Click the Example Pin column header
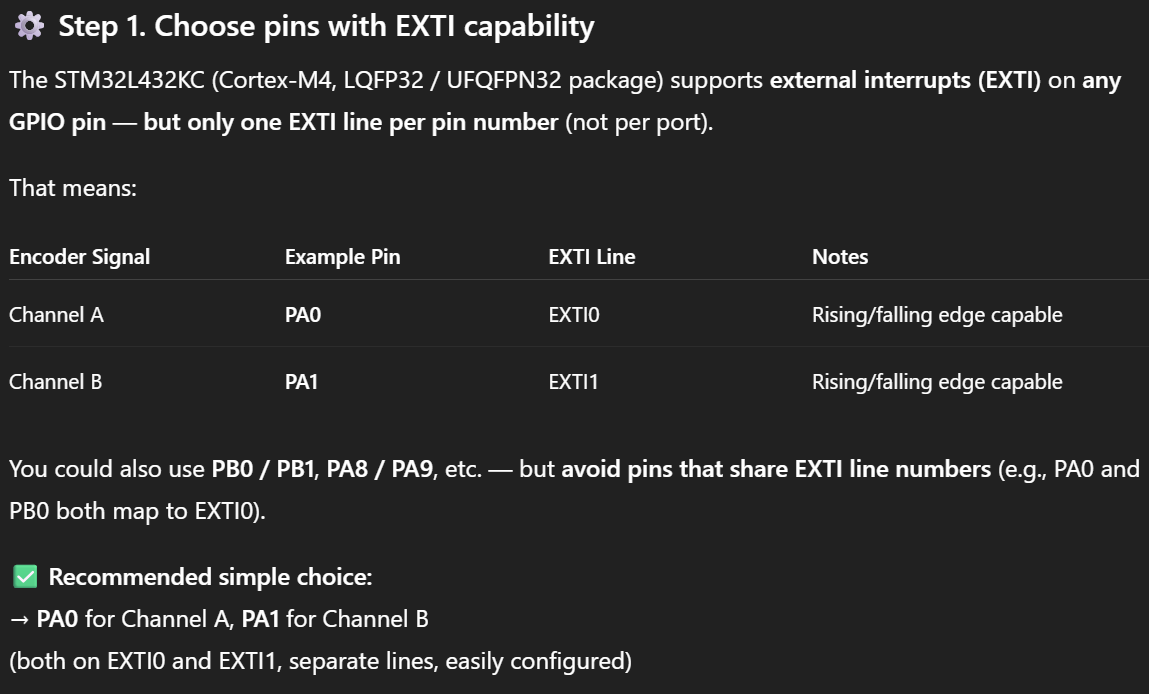 [342, 257]
